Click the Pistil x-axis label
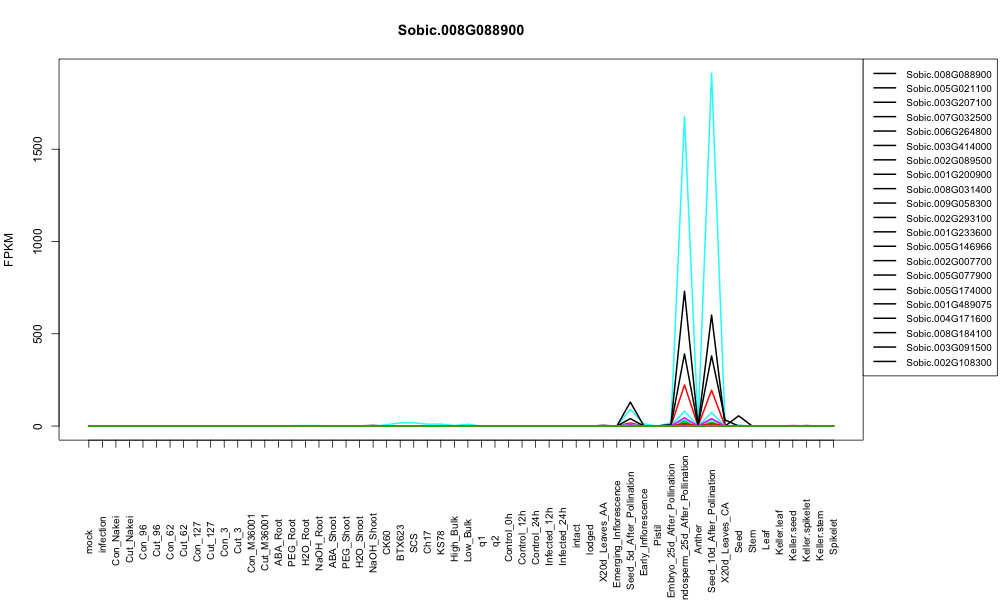This screenshot has width=1000, height=600. click(658, 539)
